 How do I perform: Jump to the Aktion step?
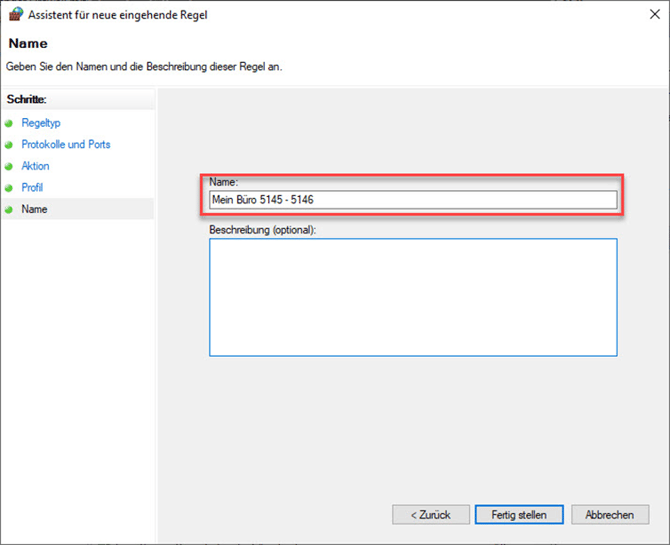tap(35, 166)
